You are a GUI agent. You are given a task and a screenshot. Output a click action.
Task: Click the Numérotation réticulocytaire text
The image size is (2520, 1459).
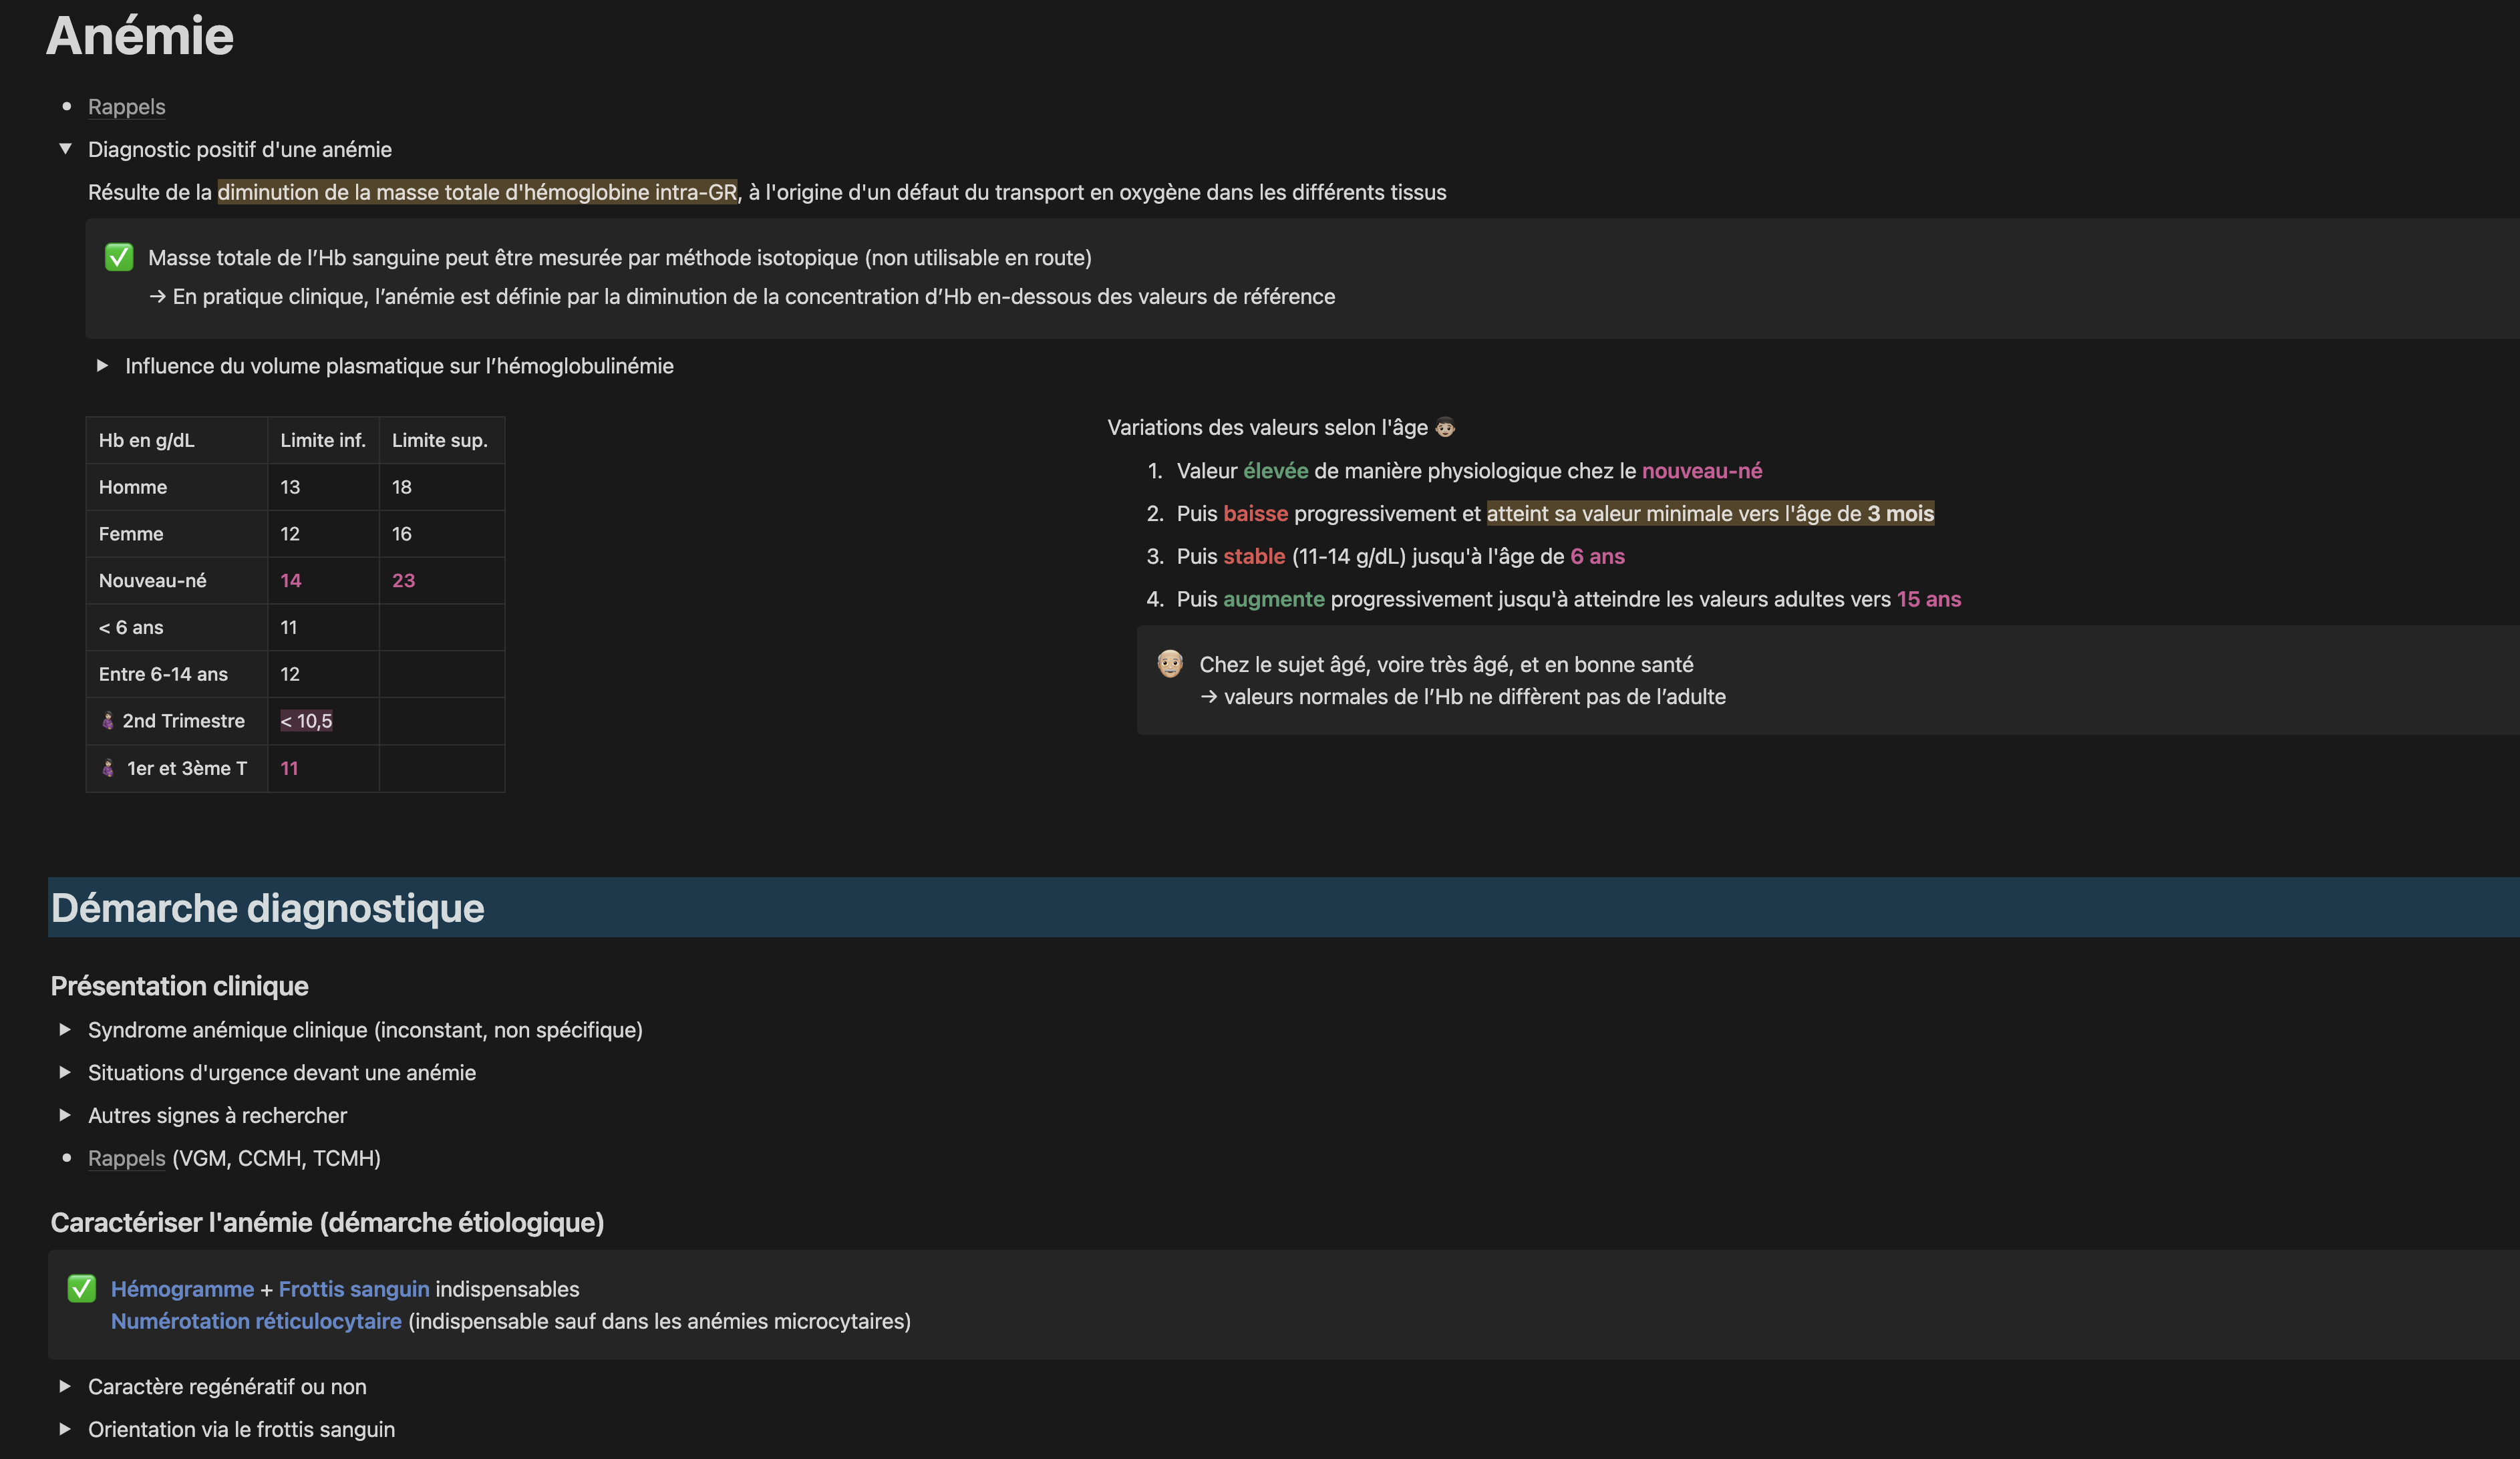pyautogui.click(x=256, y=1321)
